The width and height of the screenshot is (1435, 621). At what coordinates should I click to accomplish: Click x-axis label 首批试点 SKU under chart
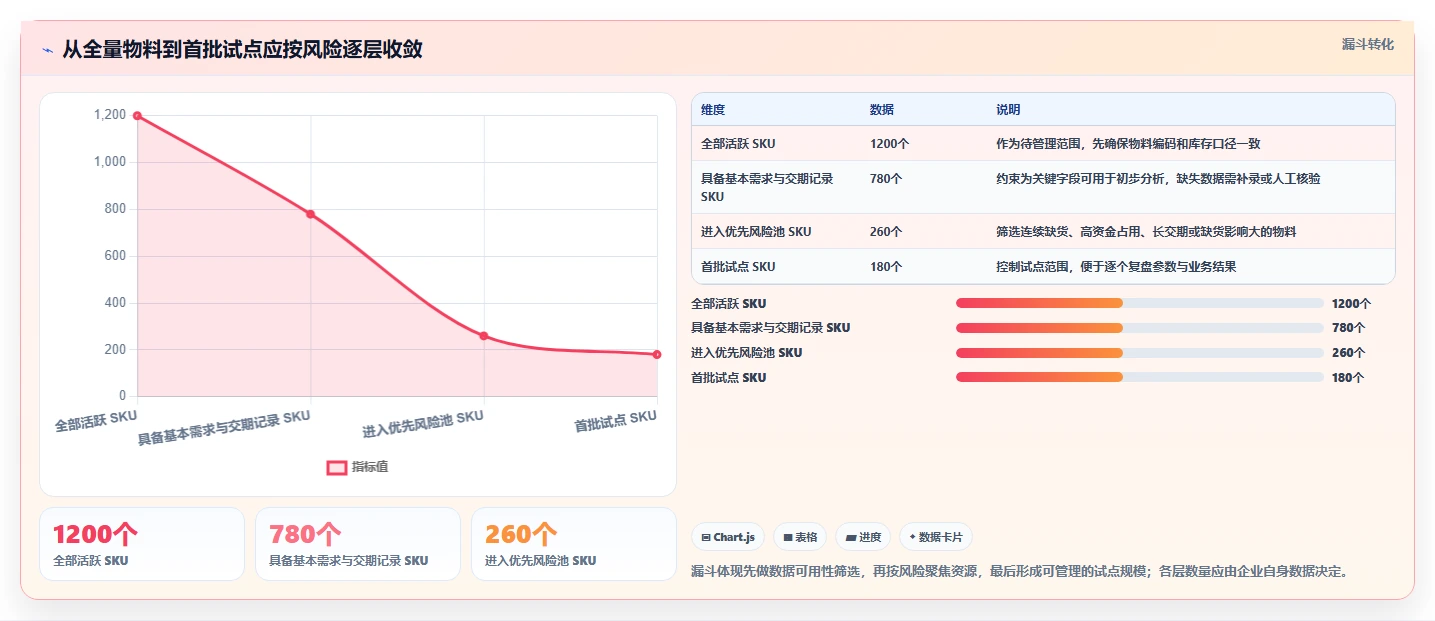615,420
